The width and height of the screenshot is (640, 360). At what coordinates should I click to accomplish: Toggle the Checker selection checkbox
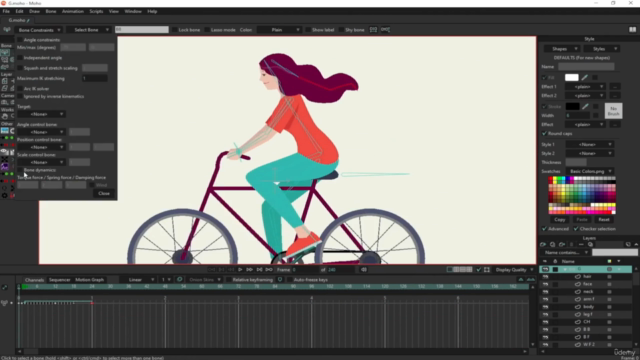[576, 229]
